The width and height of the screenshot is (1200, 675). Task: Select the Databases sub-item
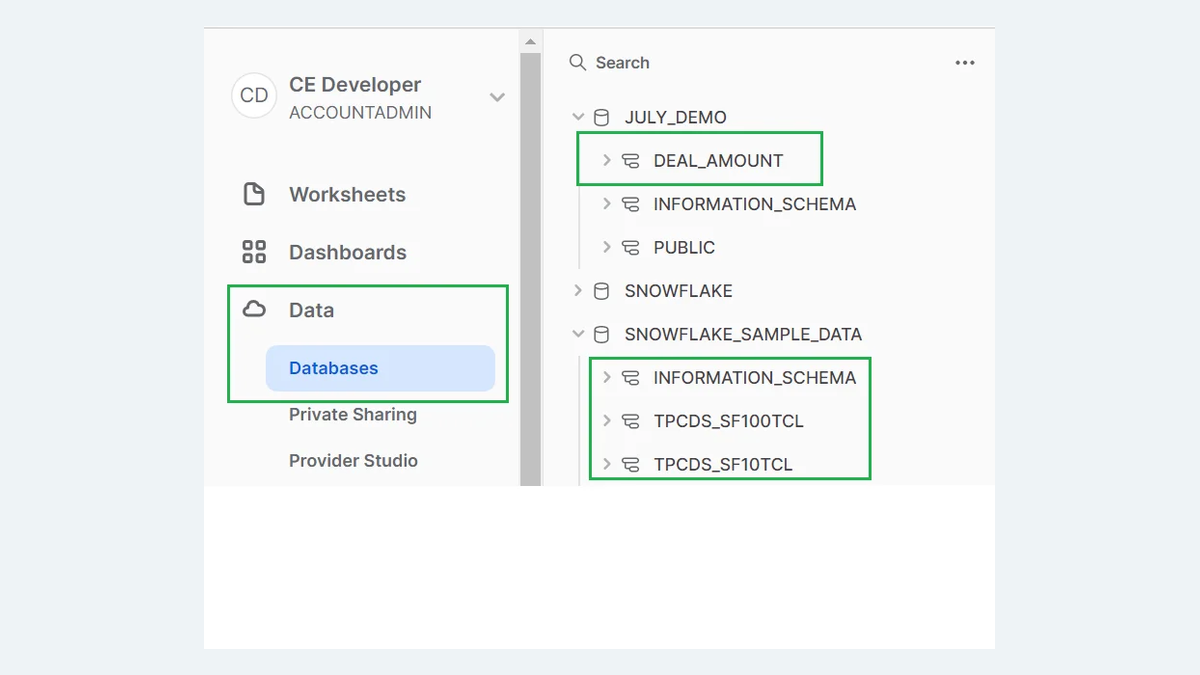(380, 368)
